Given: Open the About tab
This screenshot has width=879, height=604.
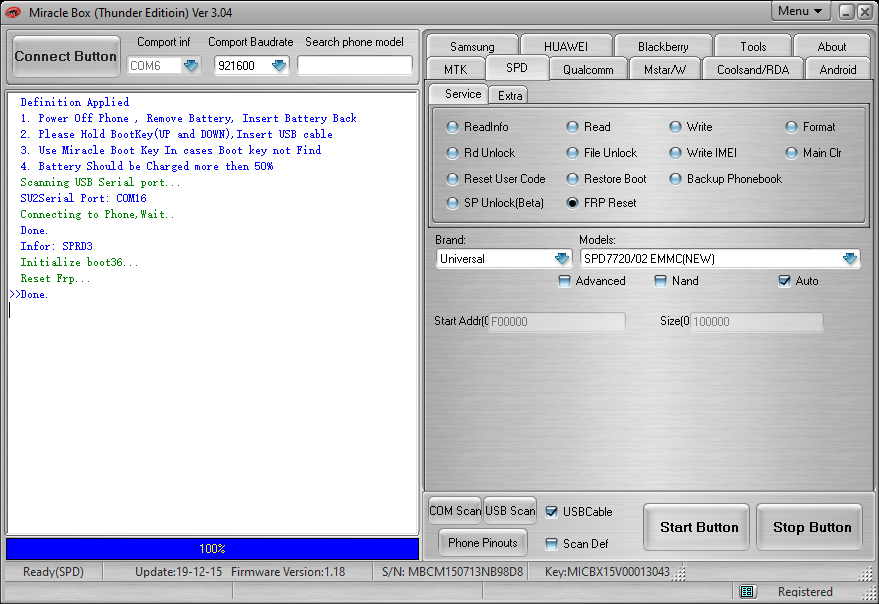Looking at the screenshot, I should pos(831,46).
